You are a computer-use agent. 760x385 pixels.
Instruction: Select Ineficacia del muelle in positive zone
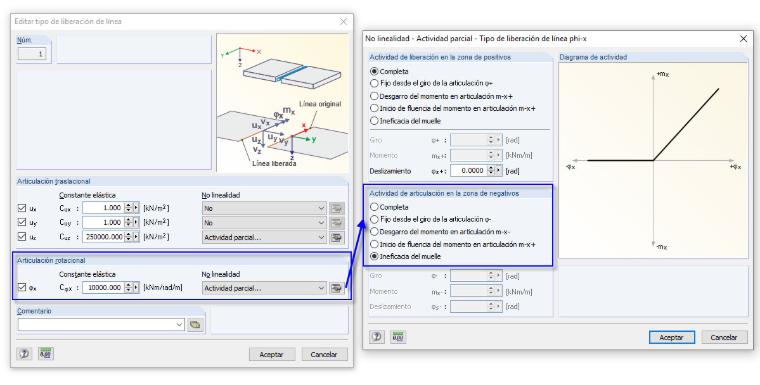pyautogui.click(x=374, y=121)
